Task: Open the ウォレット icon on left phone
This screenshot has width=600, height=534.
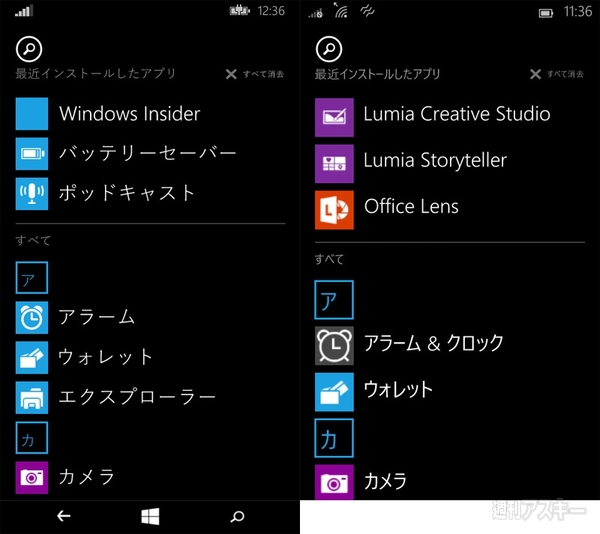Action: pos(32,358)
